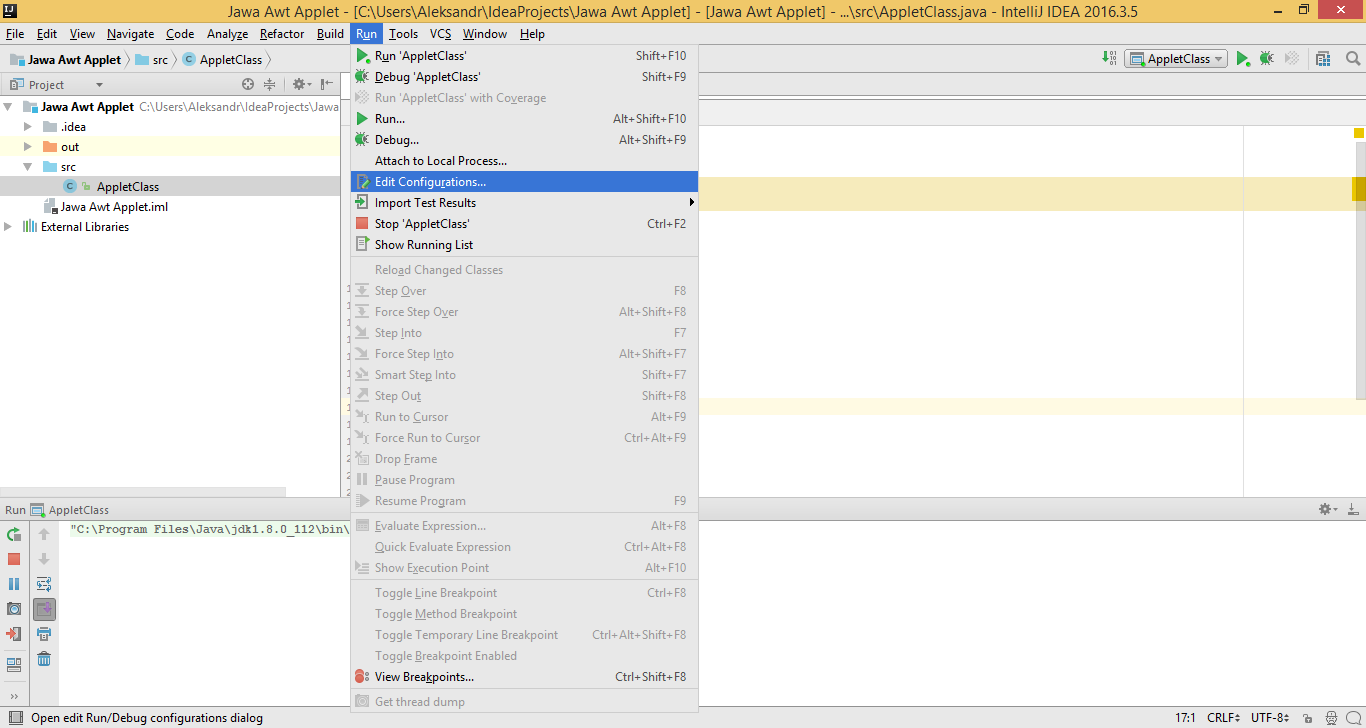The width and height of the screenshot is (1366, 728).
Task: Rerun the AppletClass application
Action: click(14, 534)
